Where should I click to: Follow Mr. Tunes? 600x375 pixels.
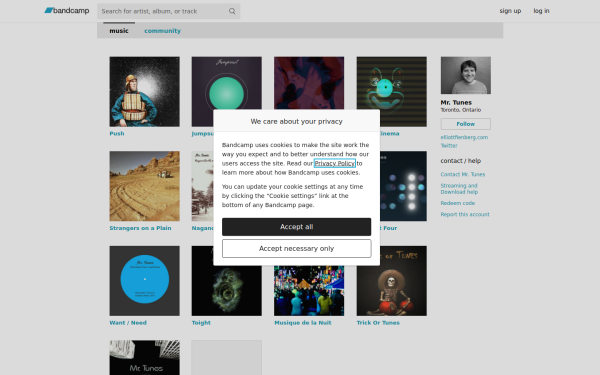[466, 124]
